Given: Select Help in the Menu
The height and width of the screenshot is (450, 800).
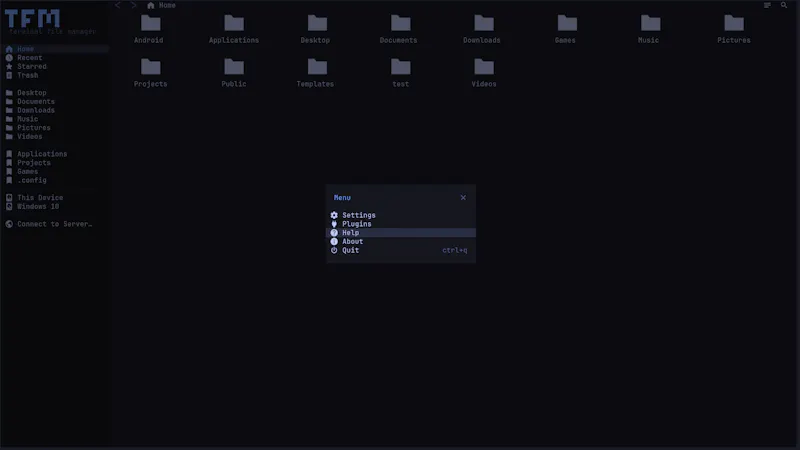Looking at the screenshot, I should point(401,233).
